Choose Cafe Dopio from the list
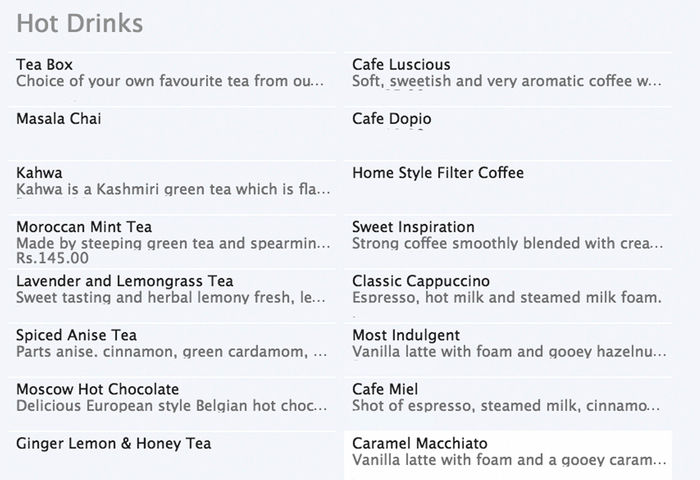 click(508, 134)
